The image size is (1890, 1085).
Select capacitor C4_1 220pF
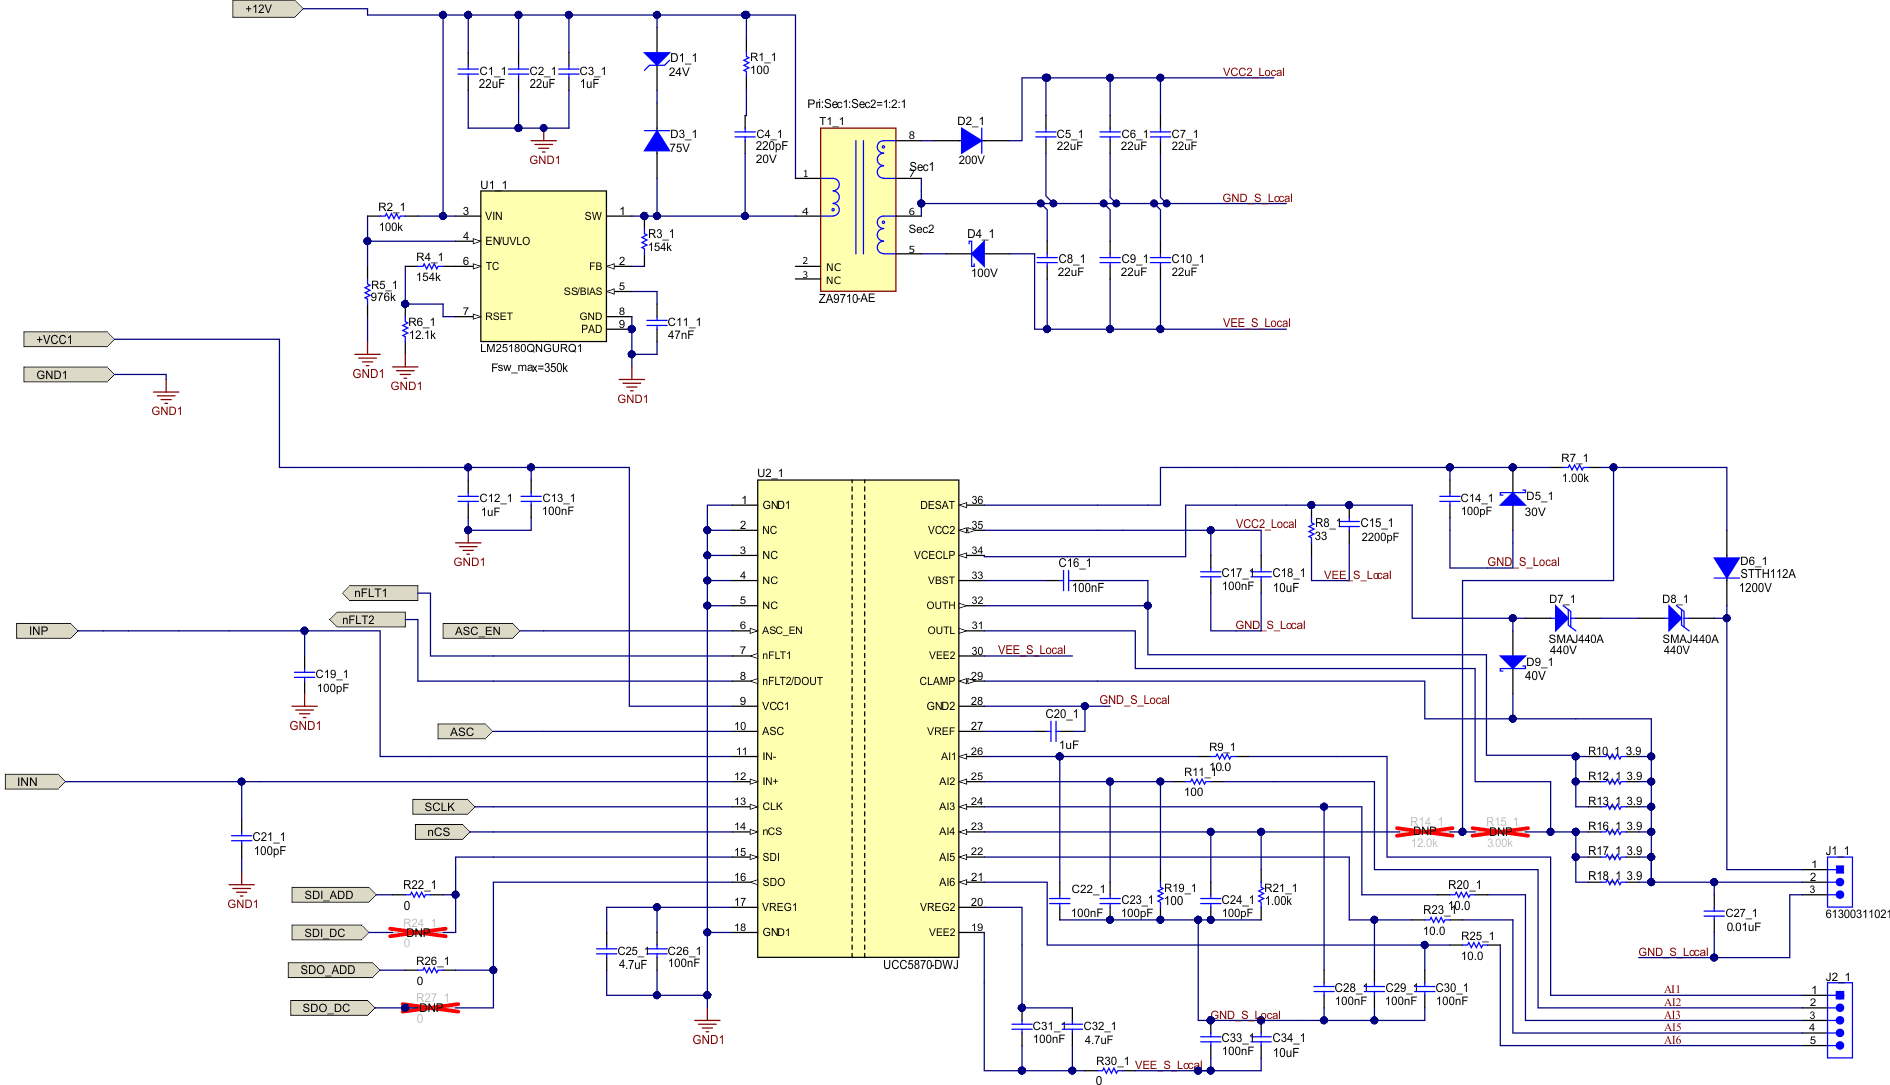(x=745, y=134)
